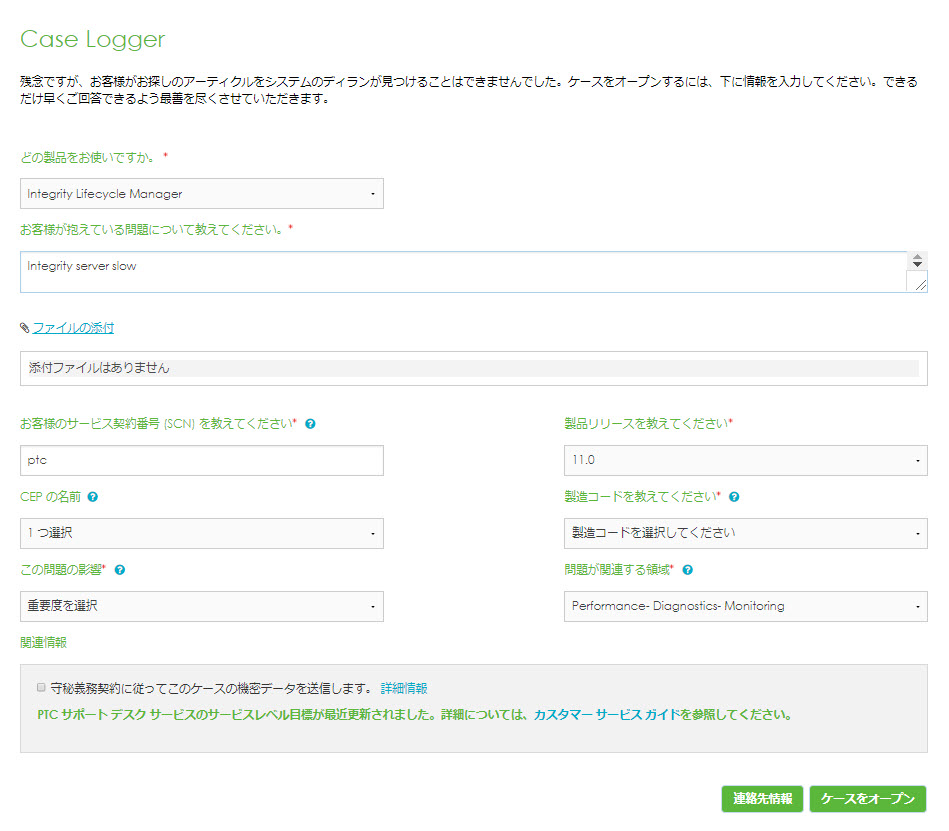Click the help icon beside CEP の名前
Image resolution: width=949 pixels, height=831 pixels.
point(94,497)
